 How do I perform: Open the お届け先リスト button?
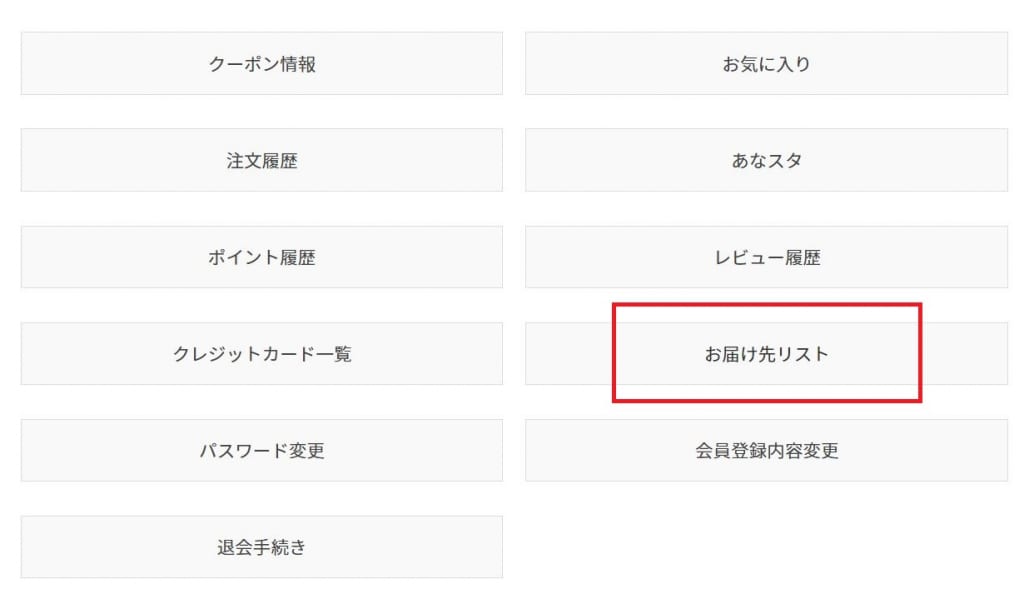[766, 354]
